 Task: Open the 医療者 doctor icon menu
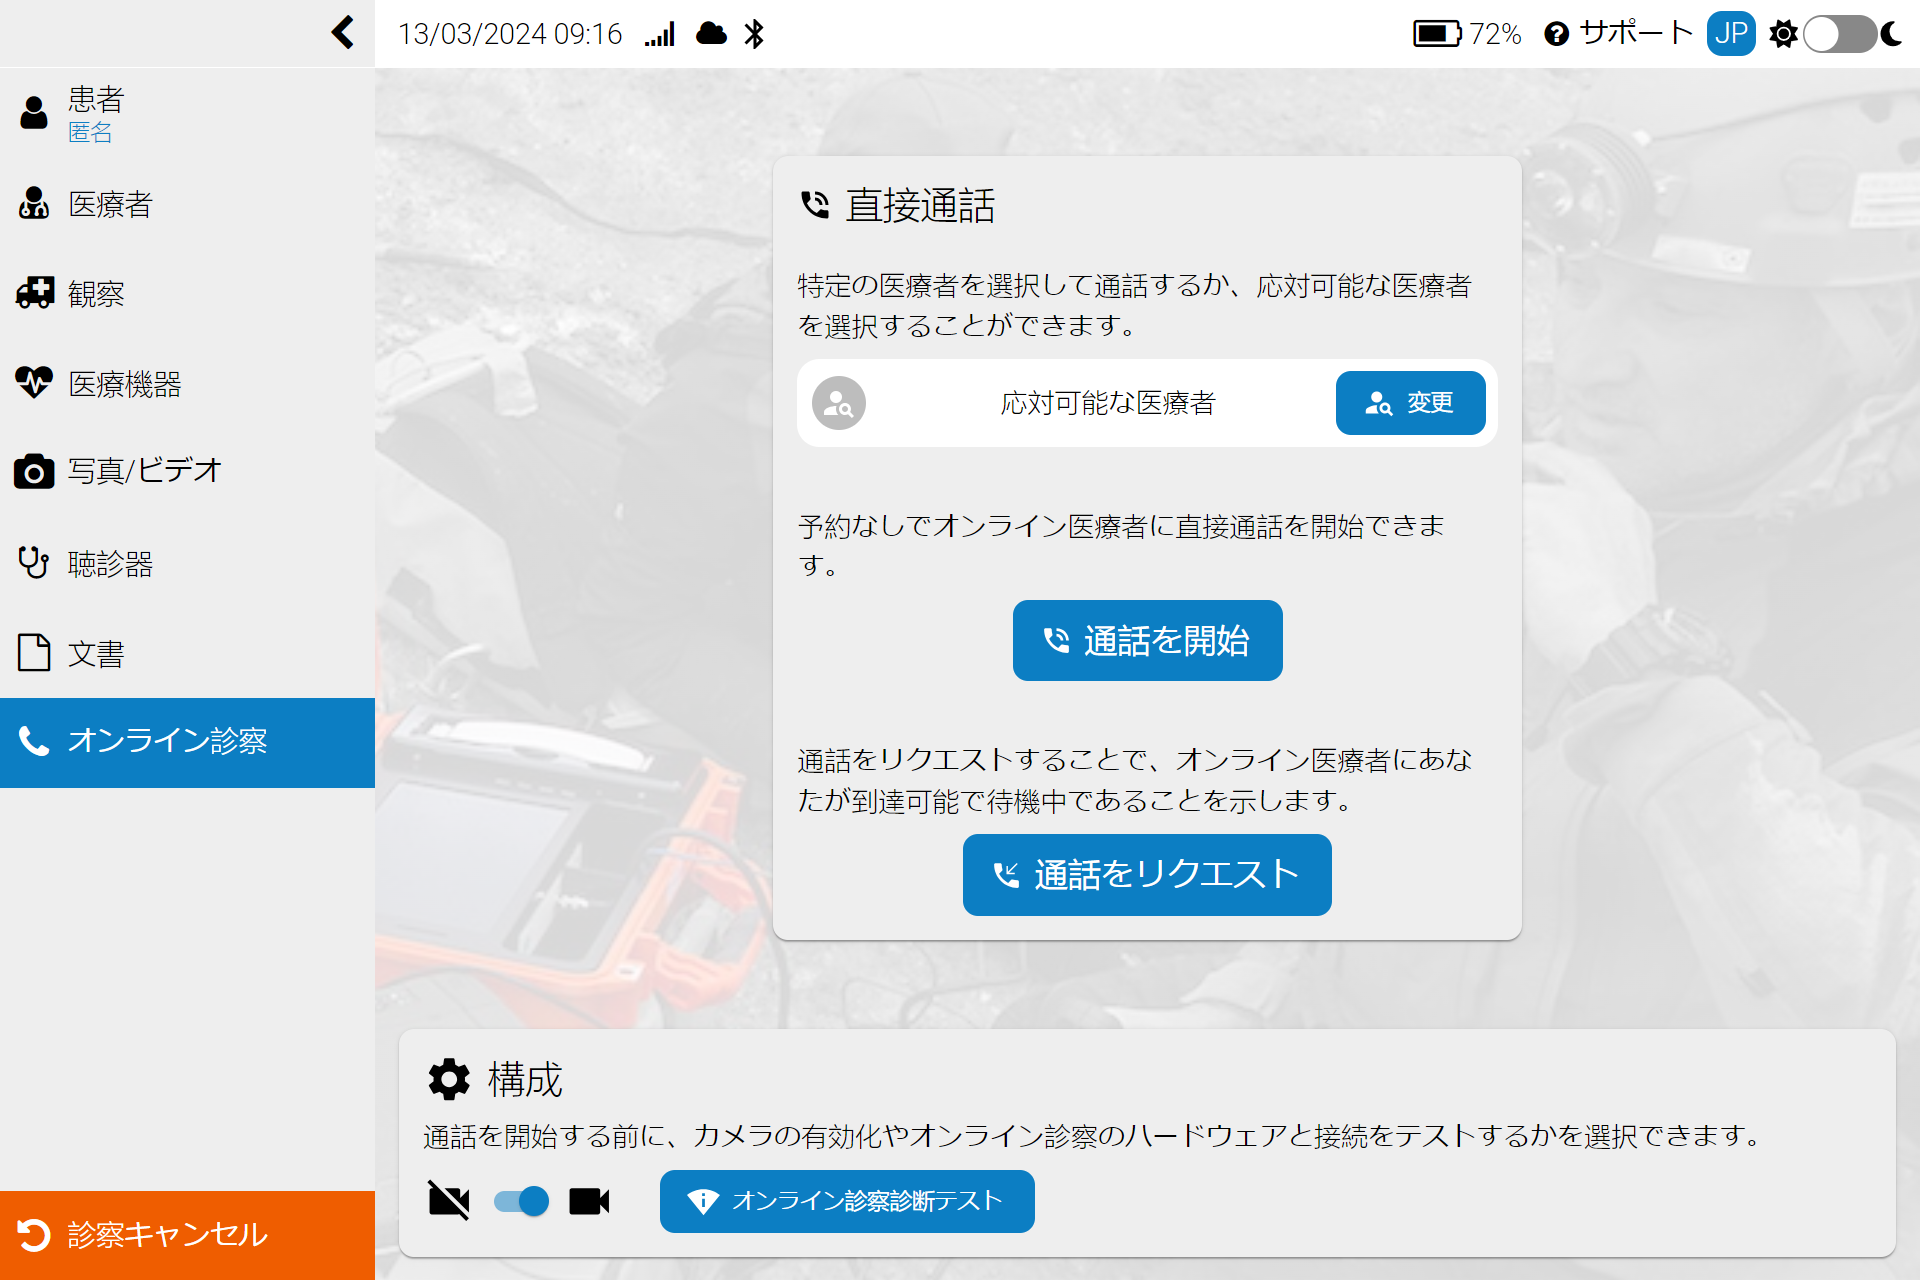(x=34, y=204)
